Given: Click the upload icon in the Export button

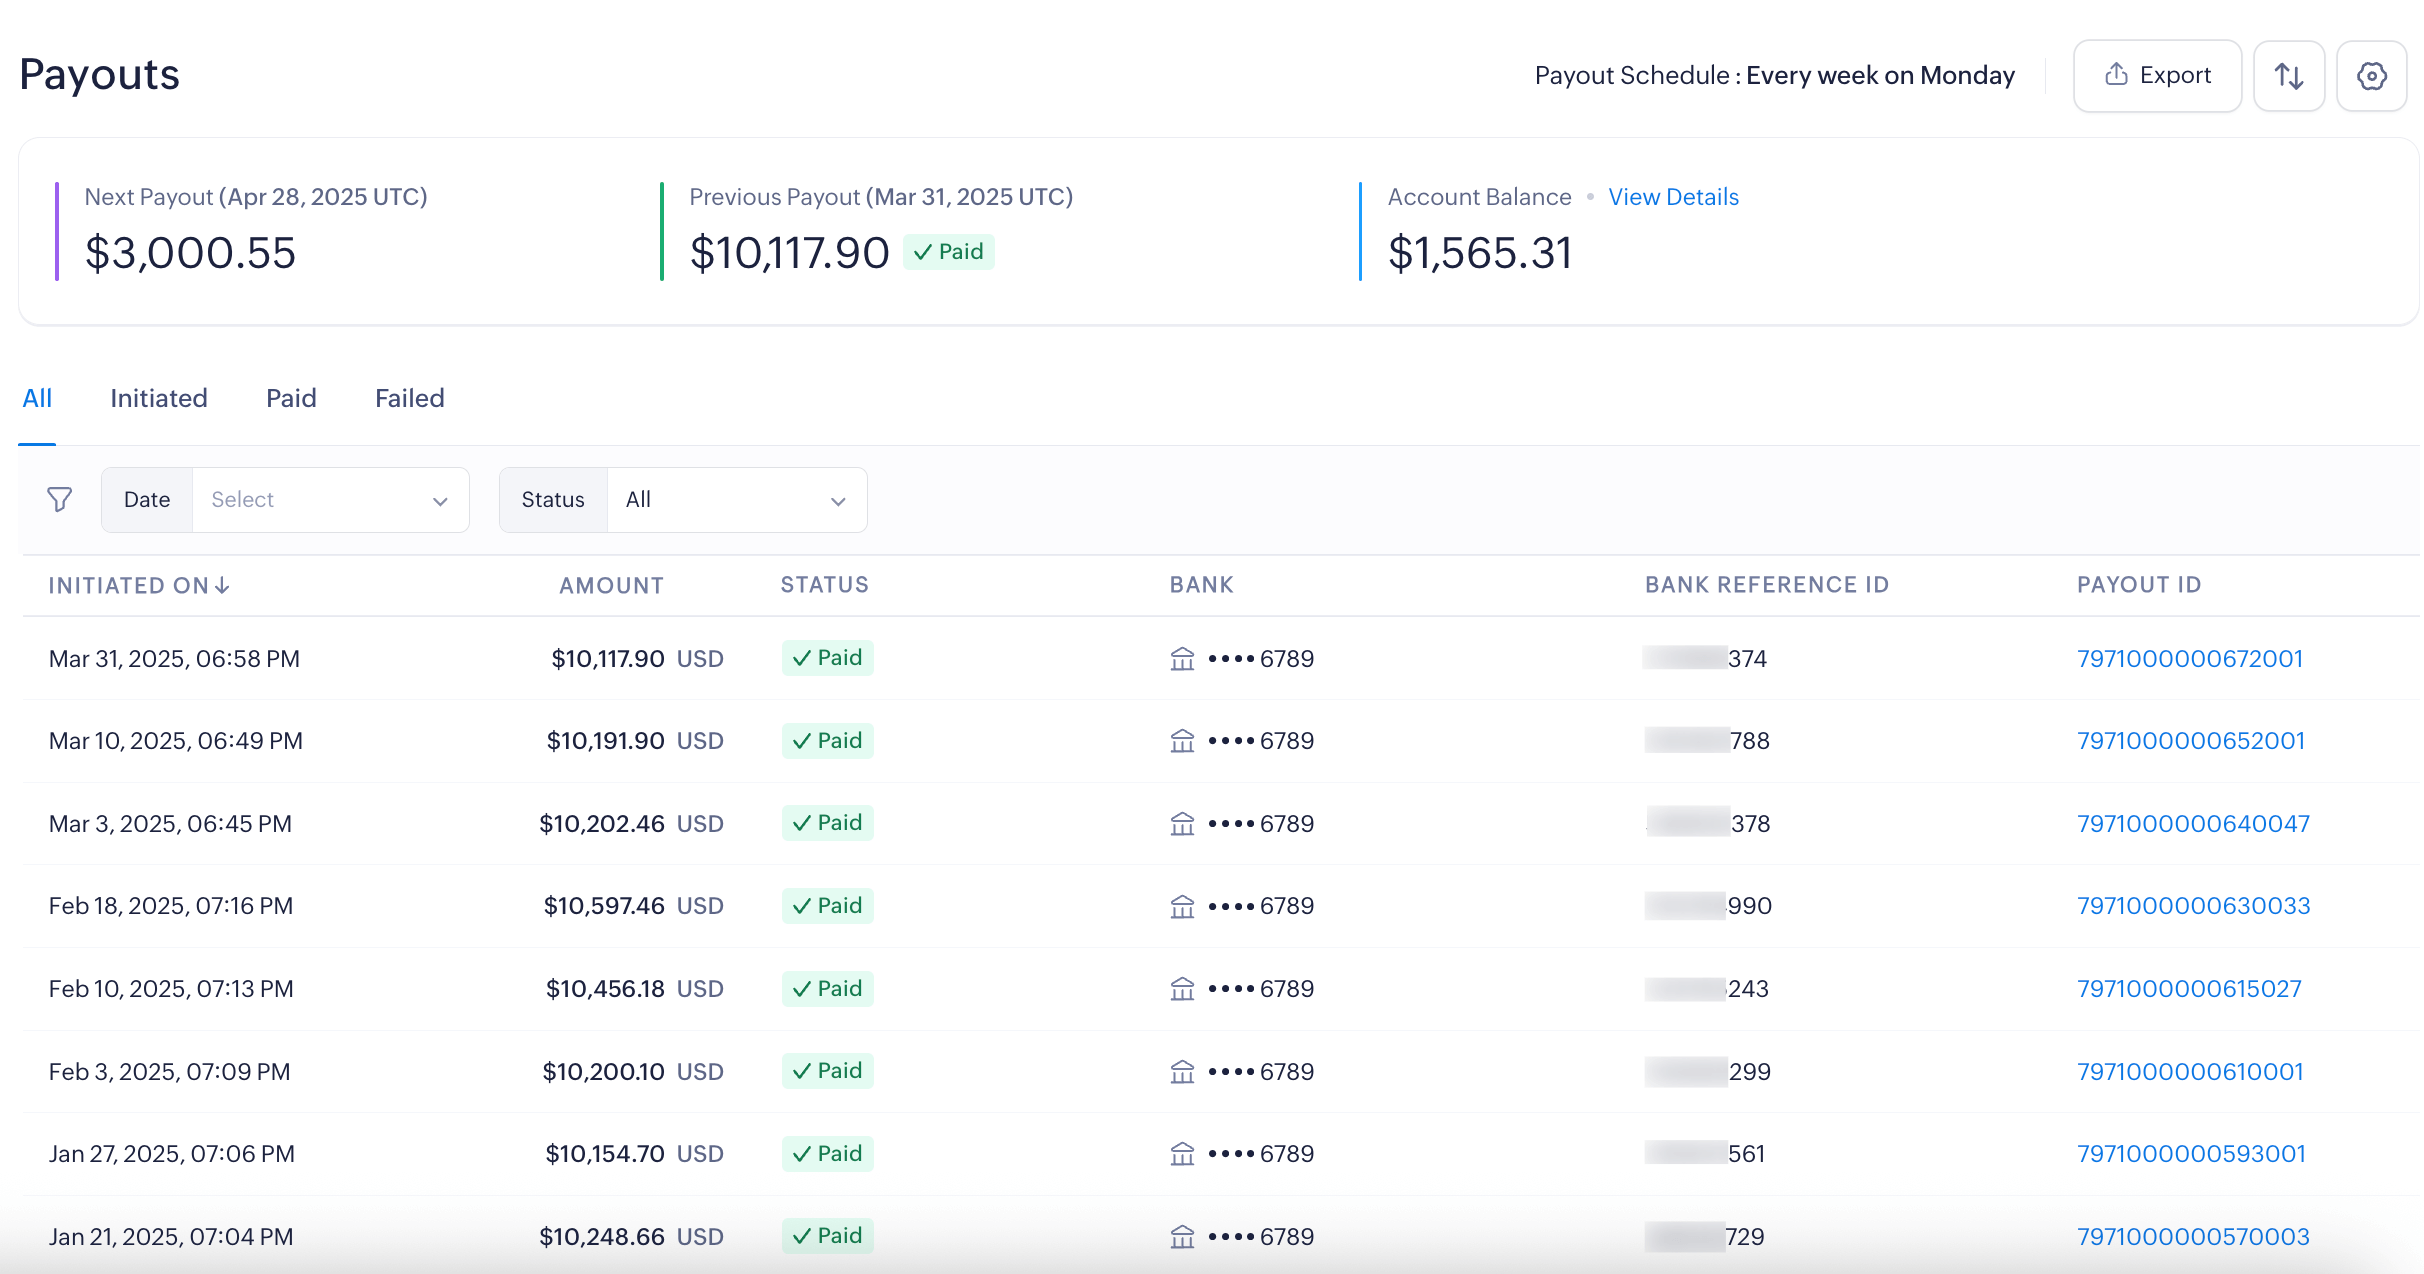Looking at the screenshot, I should (x=2116, y=75).
